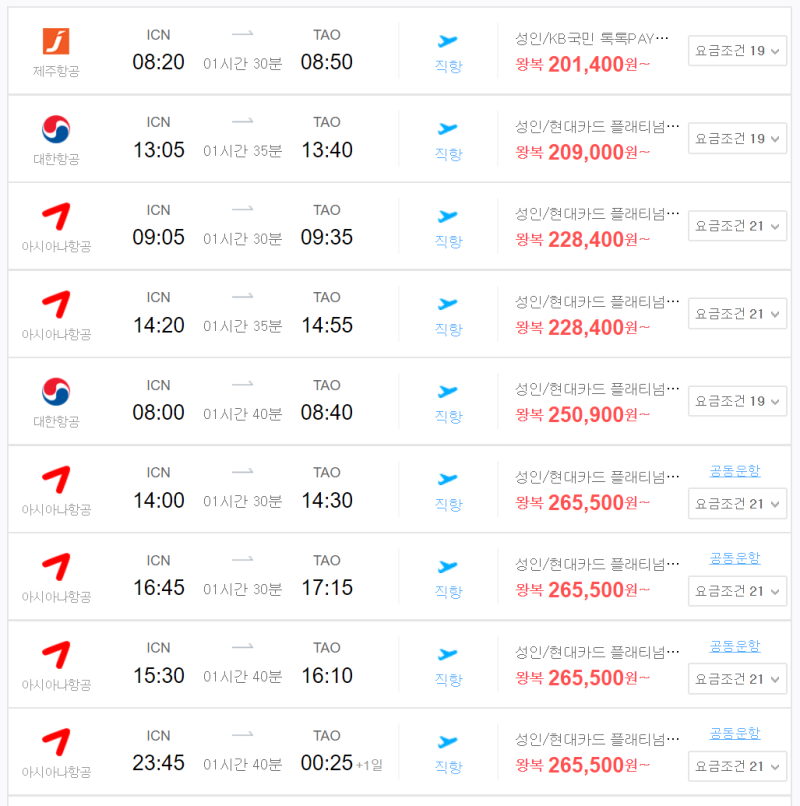Click the direct-flight plane icon on the 14:20 flight
The height and width of the screenshot is (806, 800).
click(448, 304)
